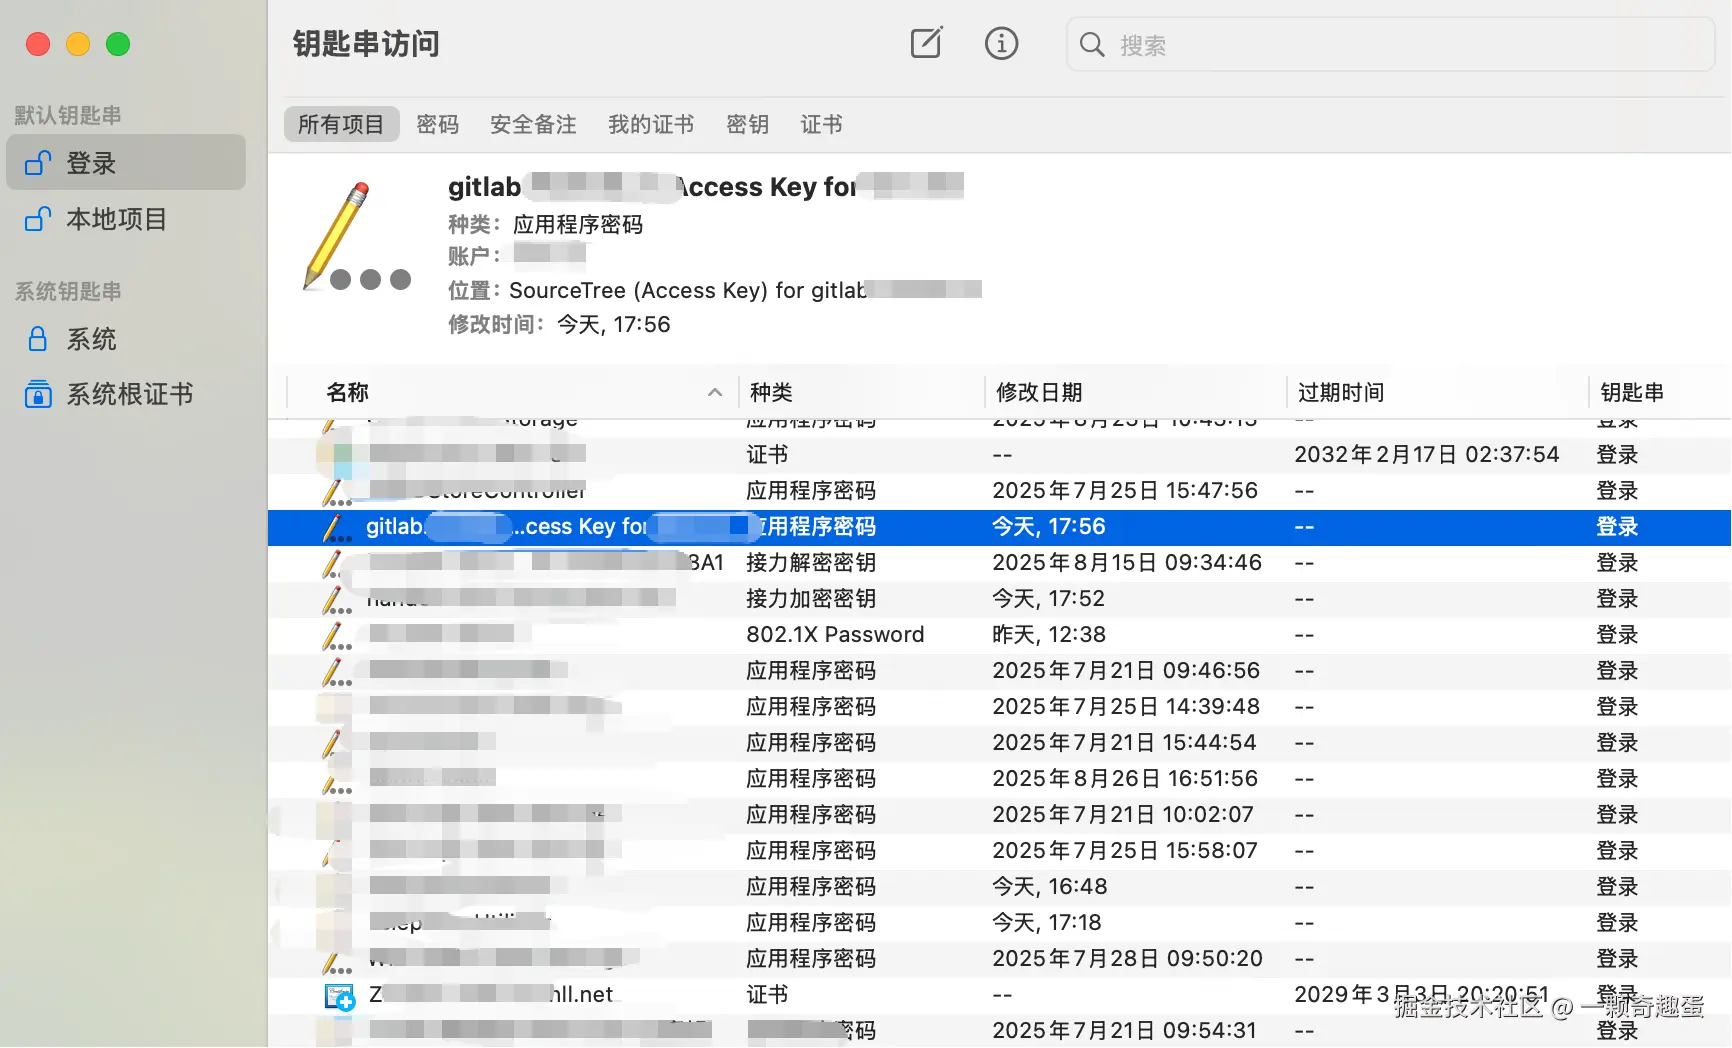This screenshot has height=1048, width=1732.
Task: Sort the list by the 种类 column header
Action: (861, 392)
